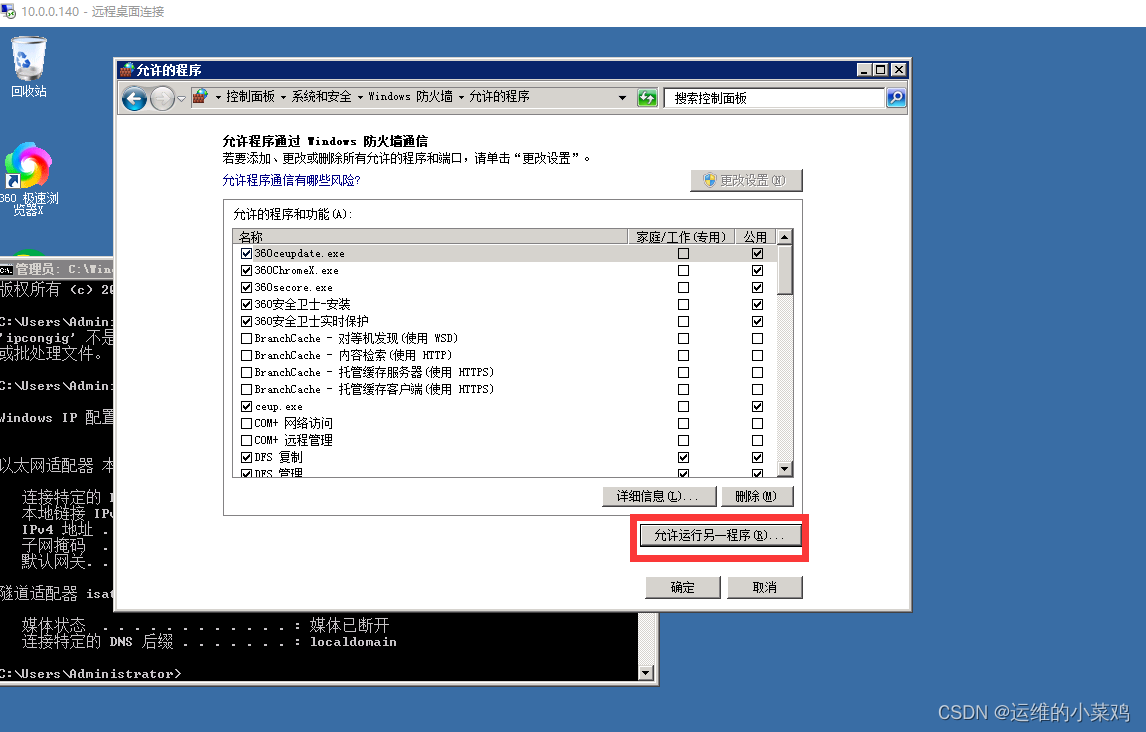Screen dimensions: 1146x732
Task: Navigate to 控制面板 via breadcrumb
Action: click(250, 98)
